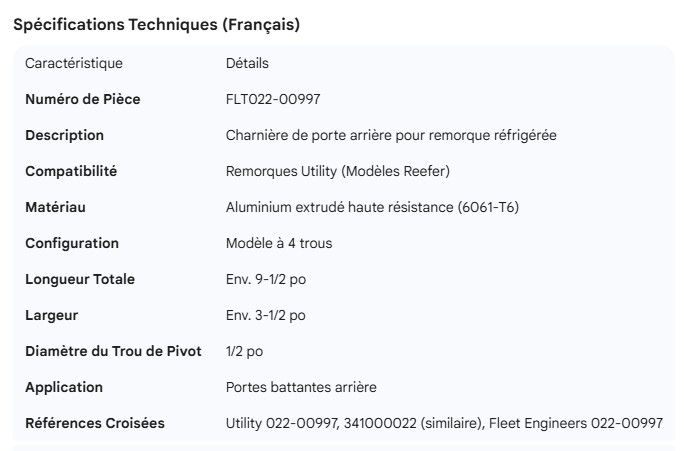Screen dimensions: 684x451
Task: Select the "Détails" column header
Action: click(247, 63)
